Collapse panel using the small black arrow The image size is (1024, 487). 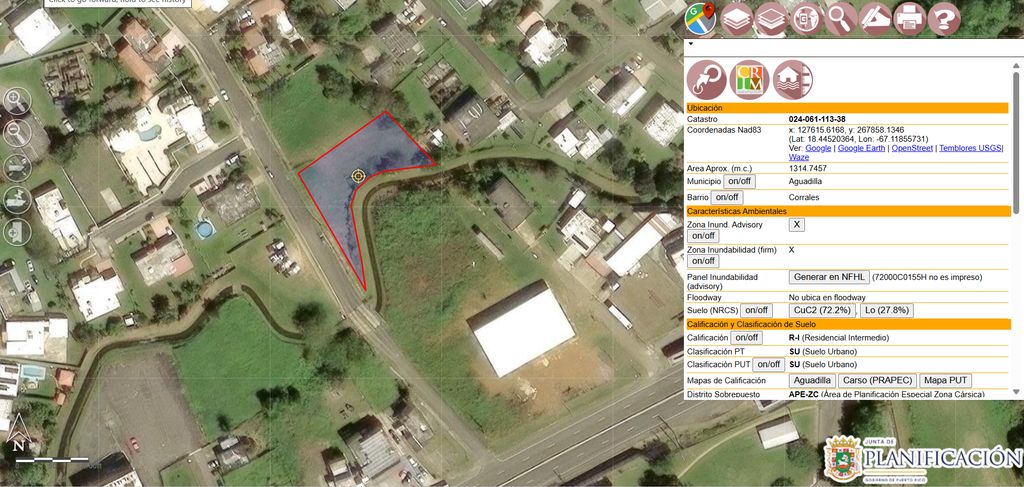point(690,44)
